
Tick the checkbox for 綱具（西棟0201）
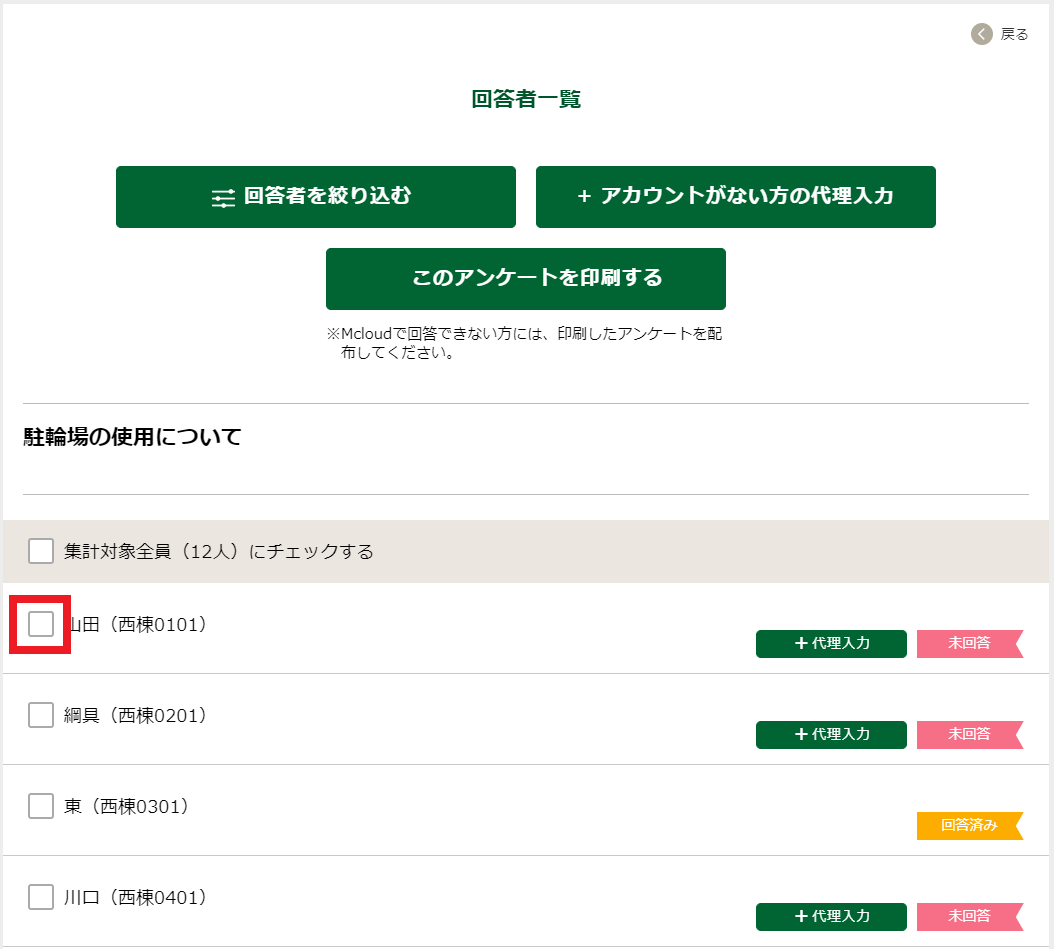click(x=41, y=715)
